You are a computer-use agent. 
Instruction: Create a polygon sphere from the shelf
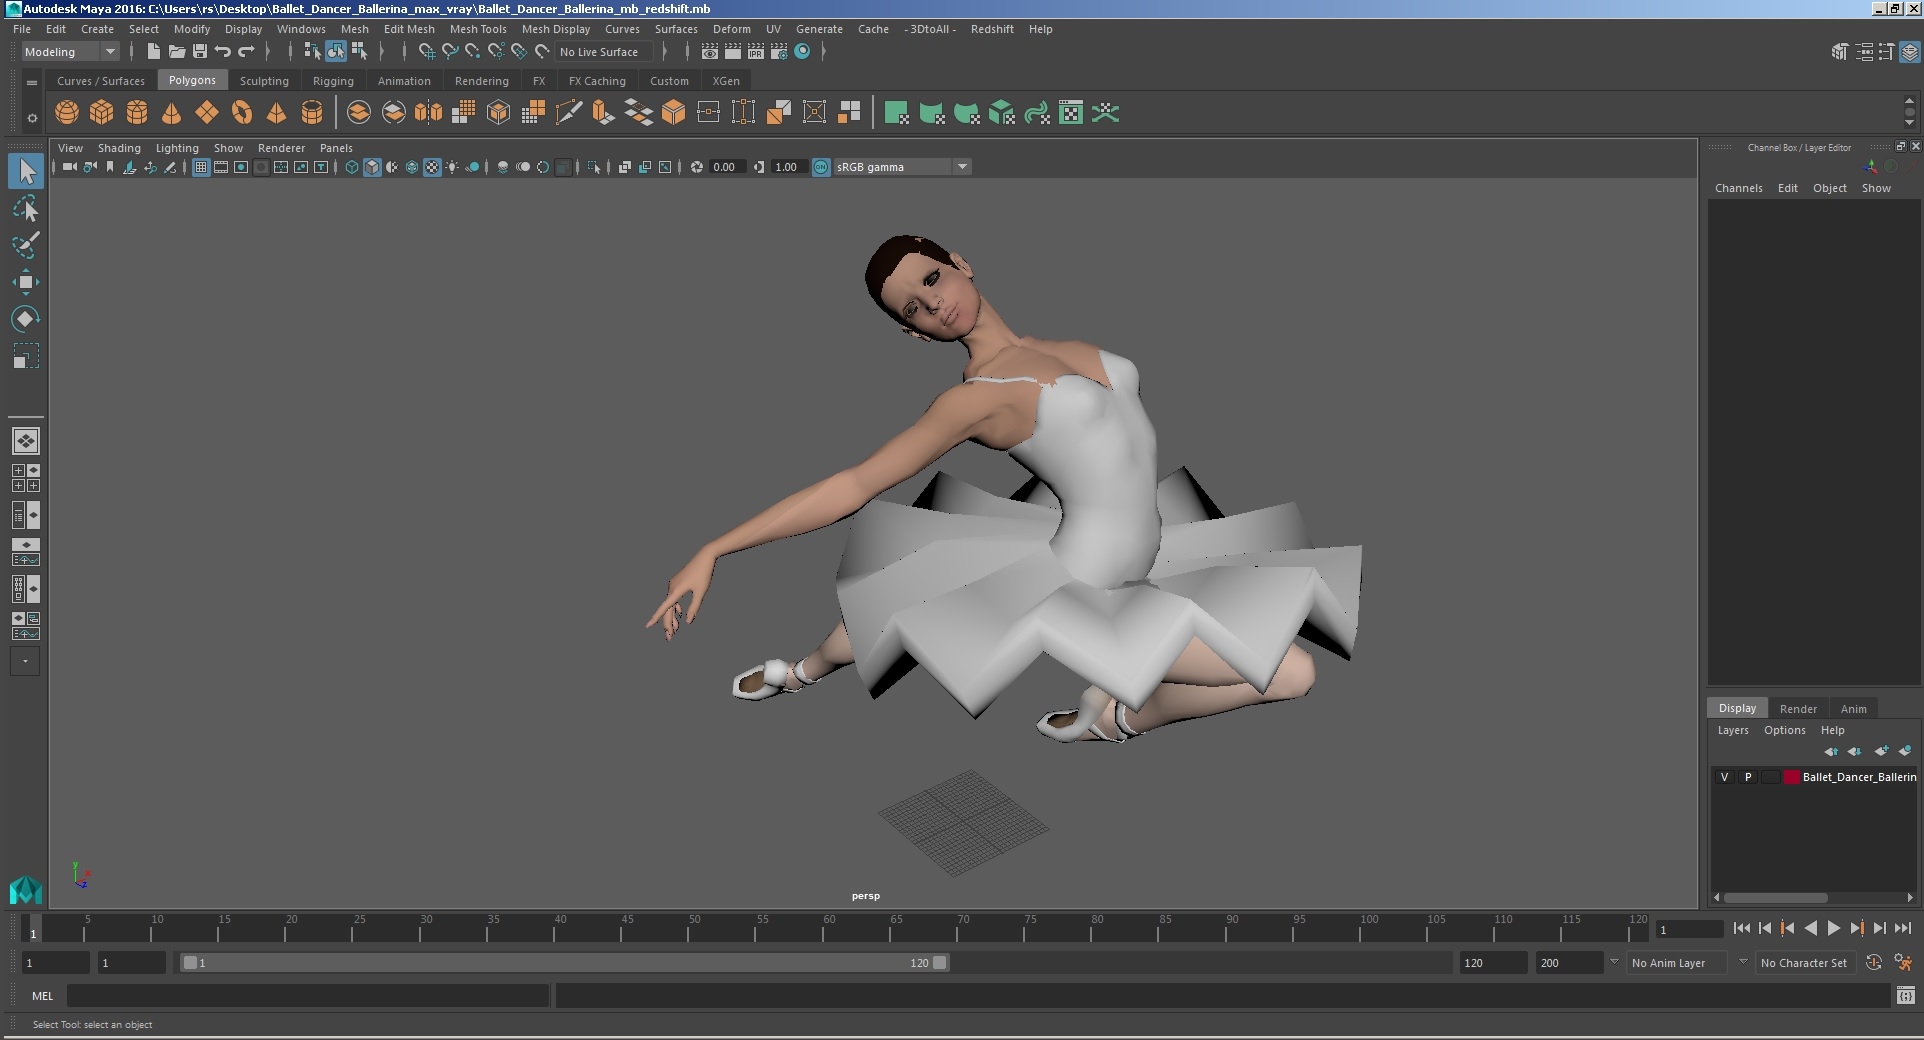66,113
